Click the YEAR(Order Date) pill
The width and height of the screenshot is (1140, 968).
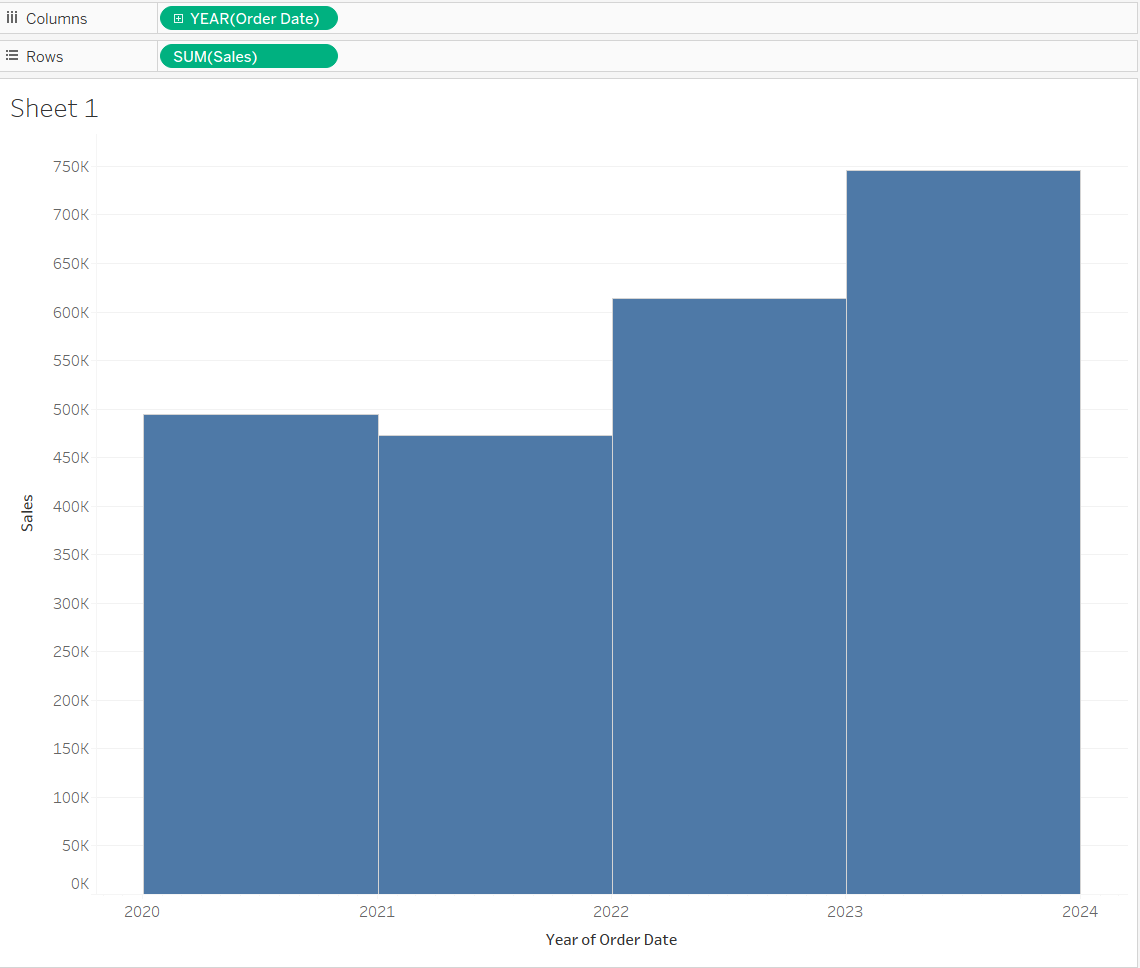(249, 18)
